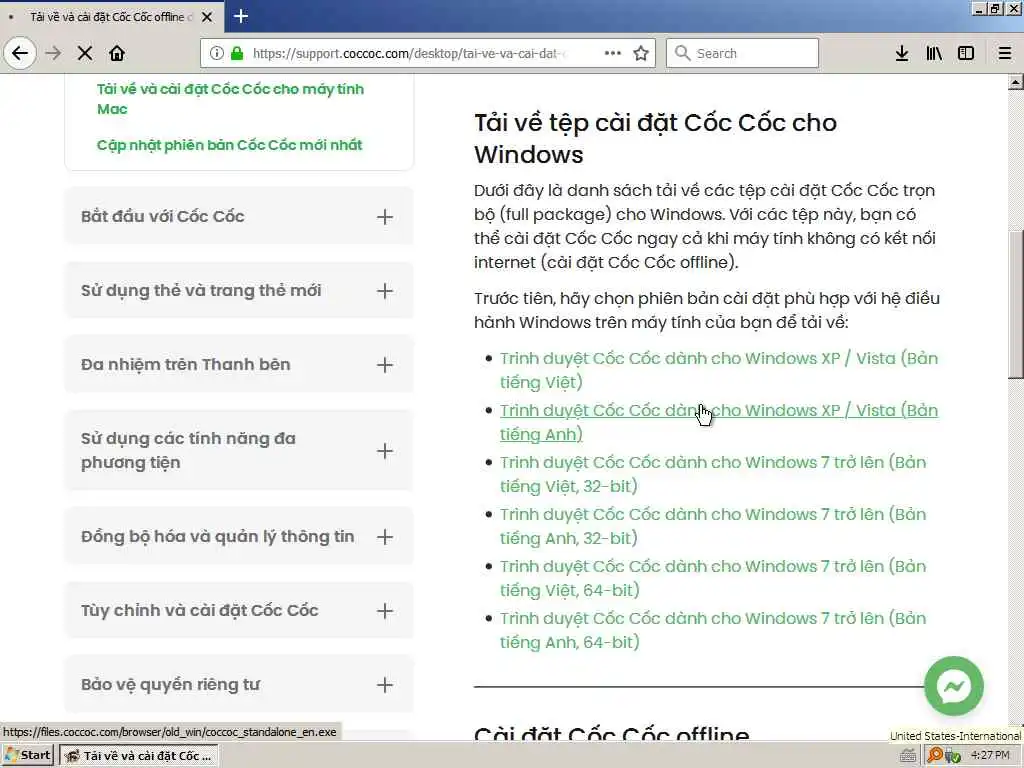Viewport: 1024px width, 768px height.
Task: Click the Windows Start button
Action: point(28,756)
